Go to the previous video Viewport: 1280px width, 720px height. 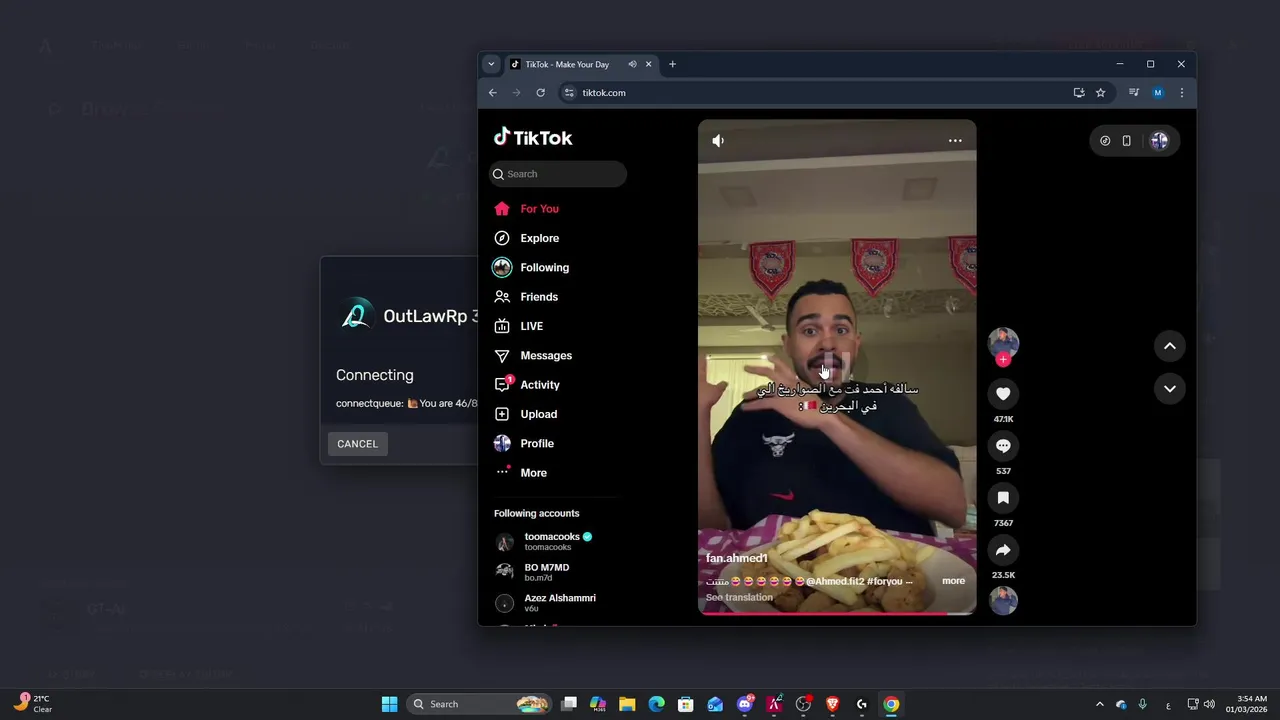[1169, 346]
